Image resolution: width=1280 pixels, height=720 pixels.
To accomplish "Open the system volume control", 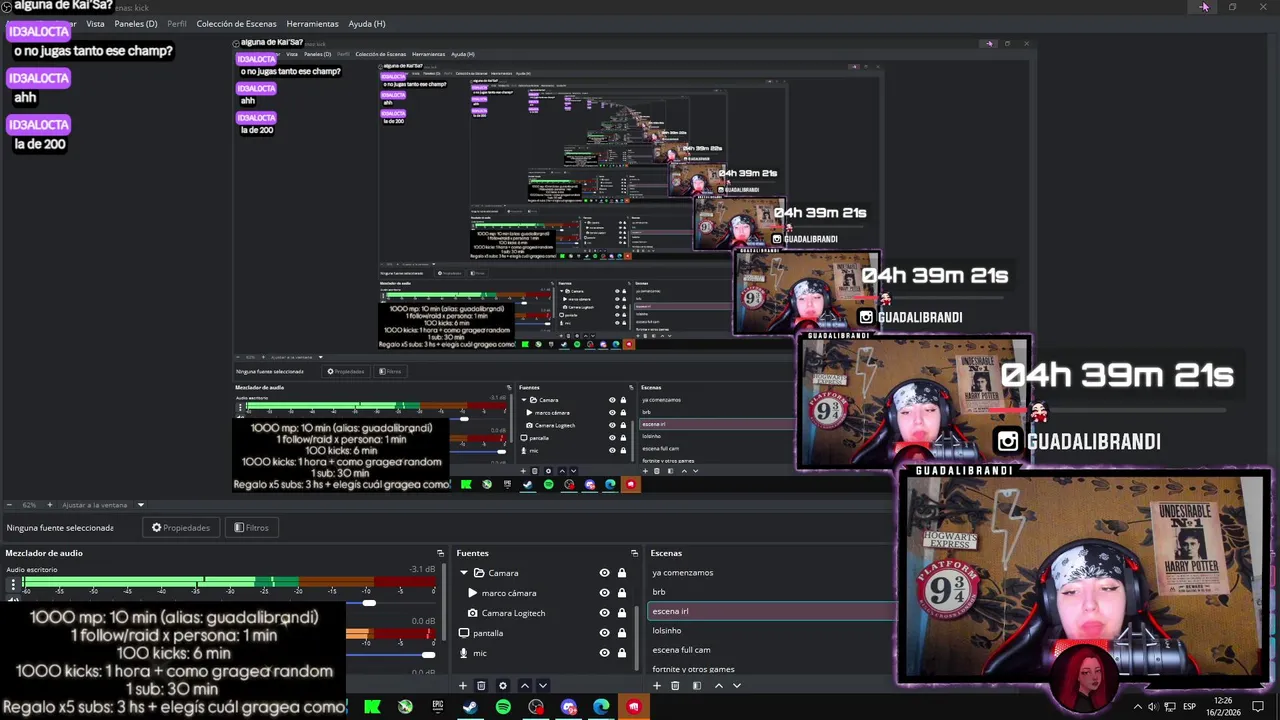I will (1153, 707).
